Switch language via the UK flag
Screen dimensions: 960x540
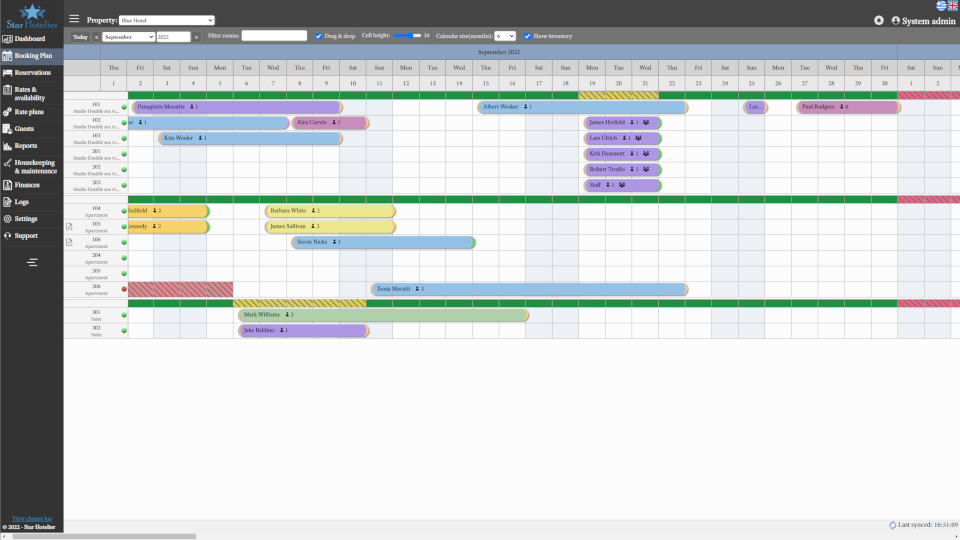tap(953, 6)
